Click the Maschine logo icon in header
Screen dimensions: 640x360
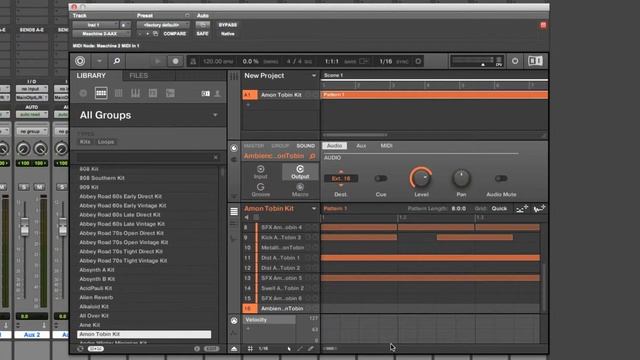(80, 61)
